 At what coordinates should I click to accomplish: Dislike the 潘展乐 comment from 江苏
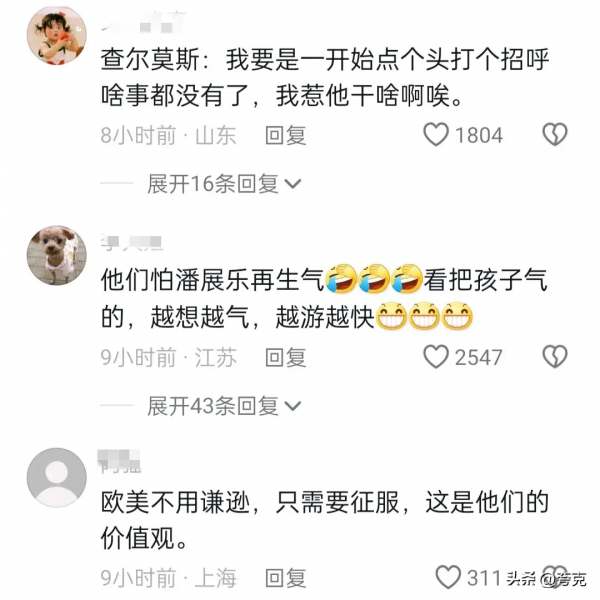[555, 357]
